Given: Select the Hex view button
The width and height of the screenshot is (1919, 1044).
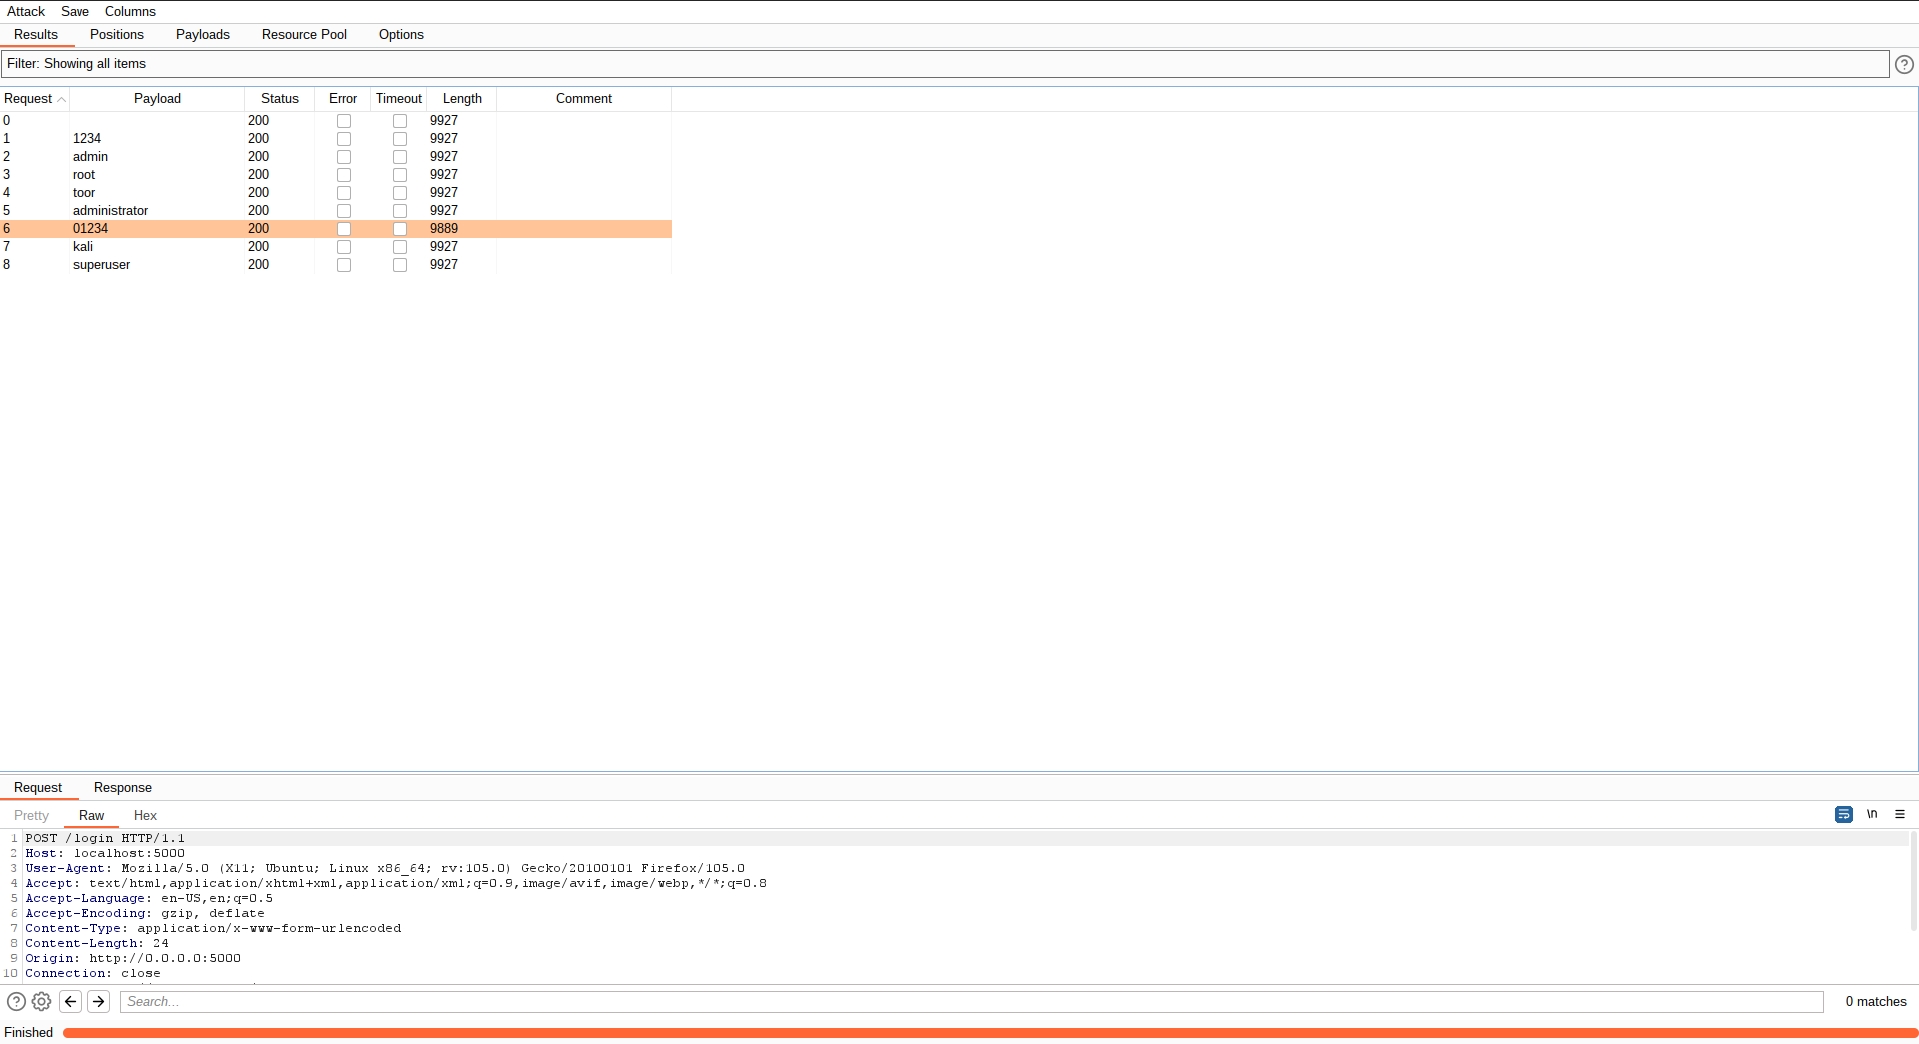Looking at the screenshot, I should click(145, 816).
